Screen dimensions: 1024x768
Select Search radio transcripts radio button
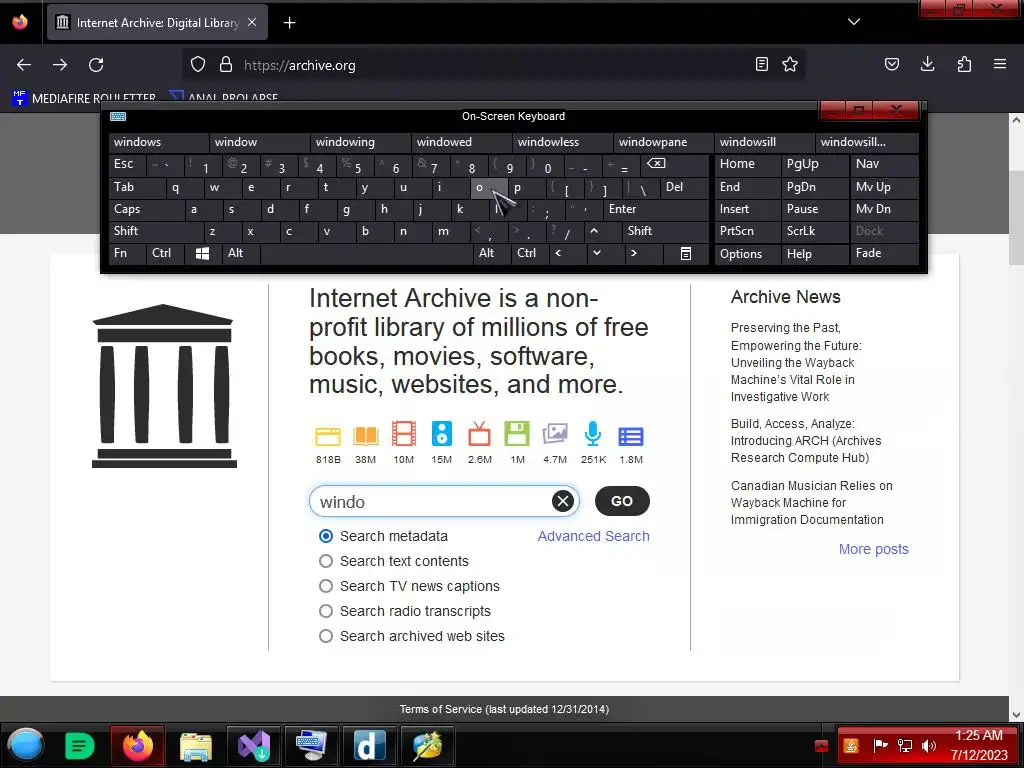pyautogui.click(x=326, y=611)
